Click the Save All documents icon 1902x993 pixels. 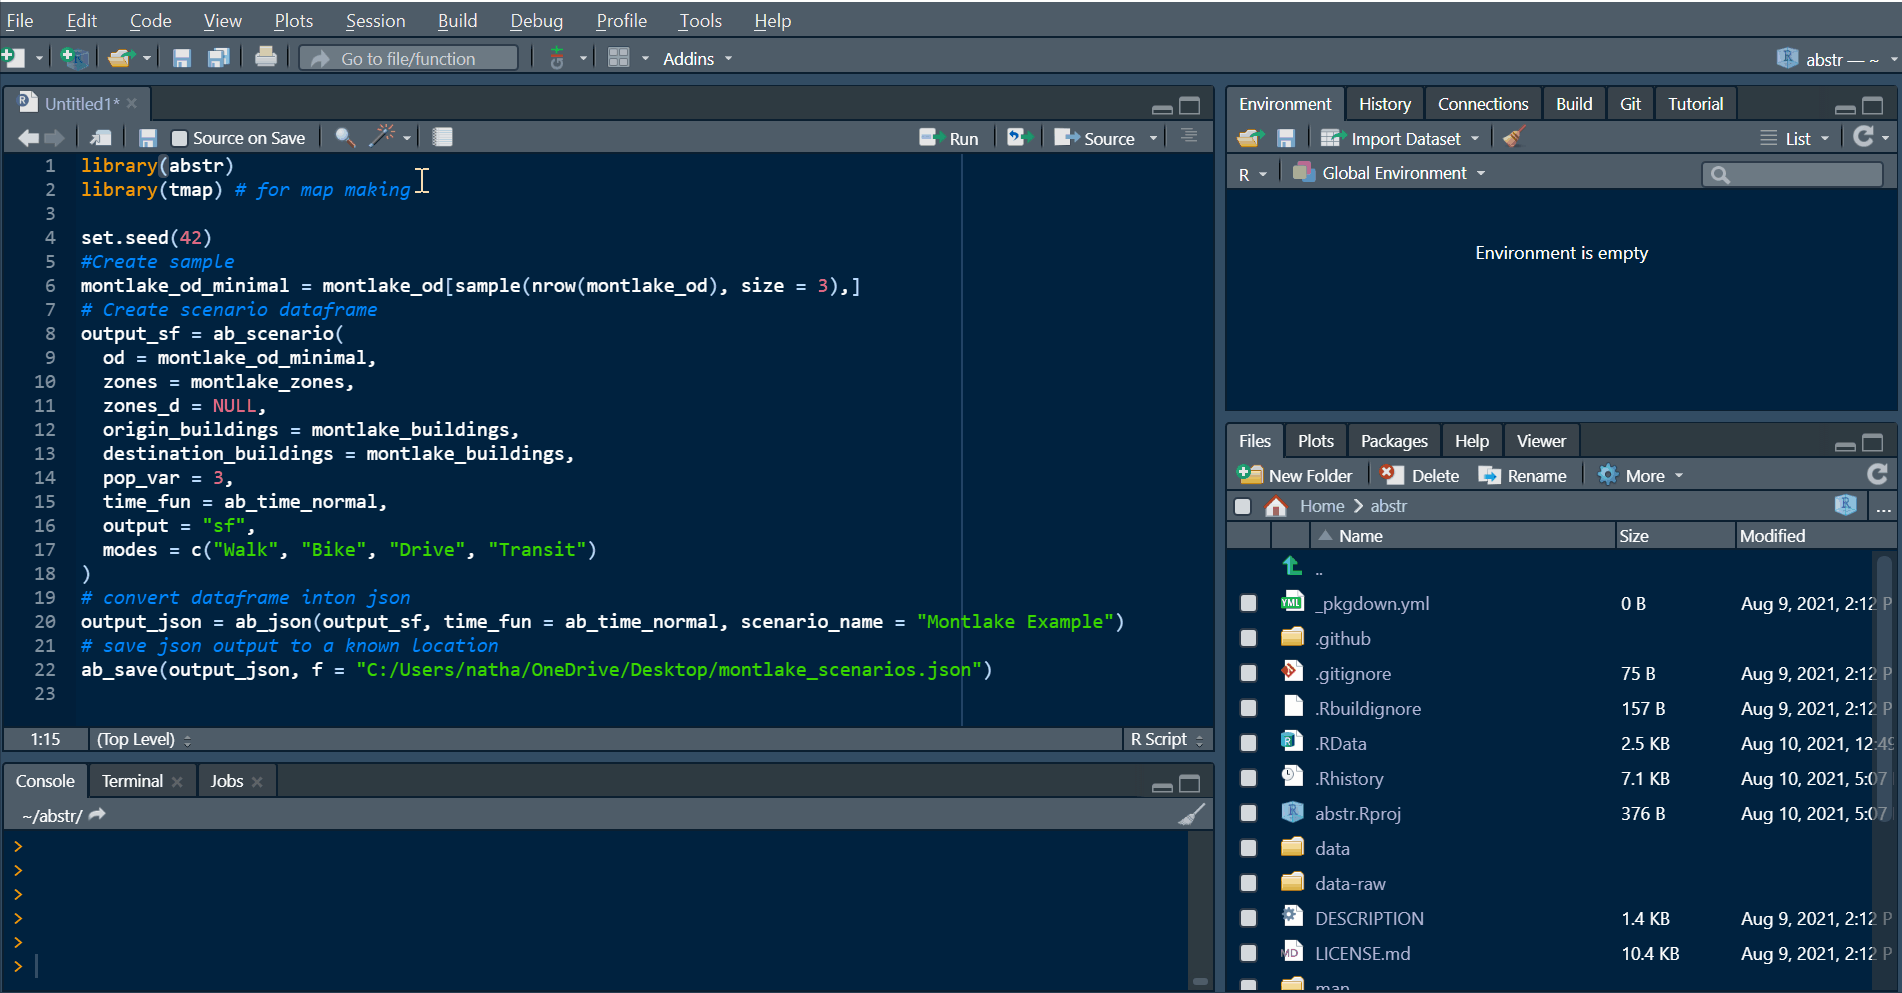tap(218, 58)
